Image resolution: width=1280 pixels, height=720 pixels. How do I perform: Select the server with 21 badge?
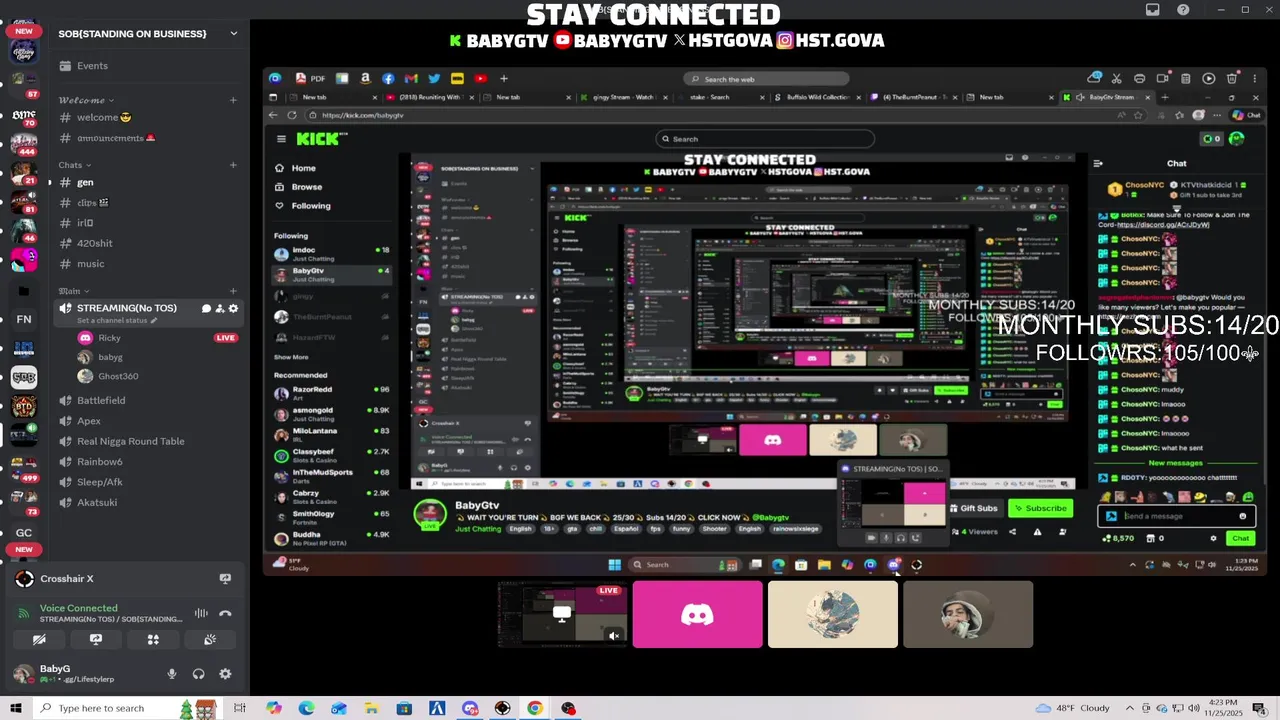point(24,175)
